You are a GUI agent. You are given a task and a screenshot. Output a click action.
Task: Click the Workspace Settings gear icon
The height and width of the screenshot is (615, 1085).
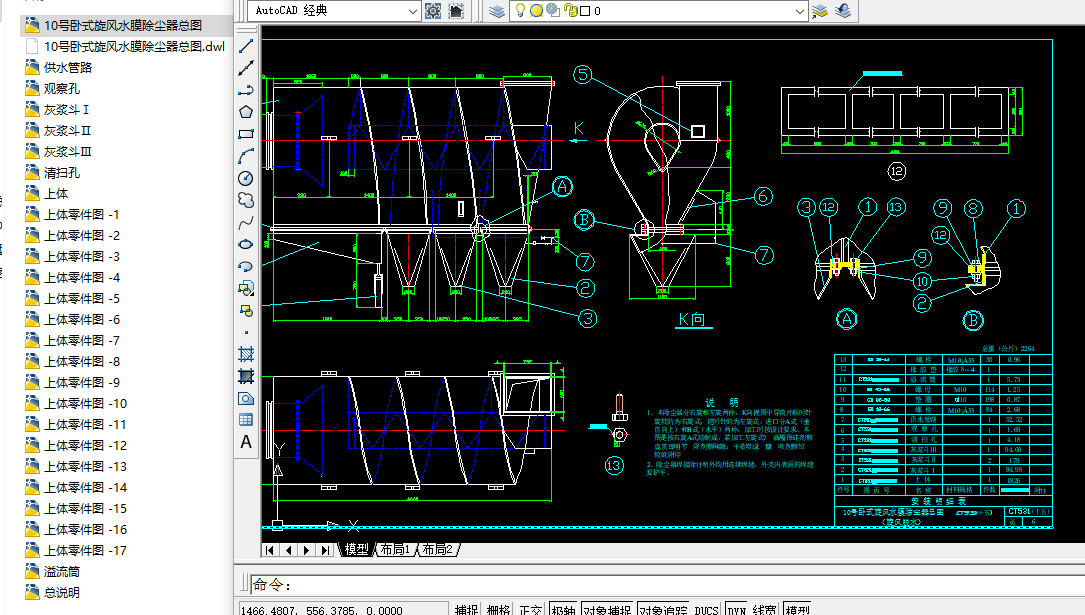click(x=433, y=11)
